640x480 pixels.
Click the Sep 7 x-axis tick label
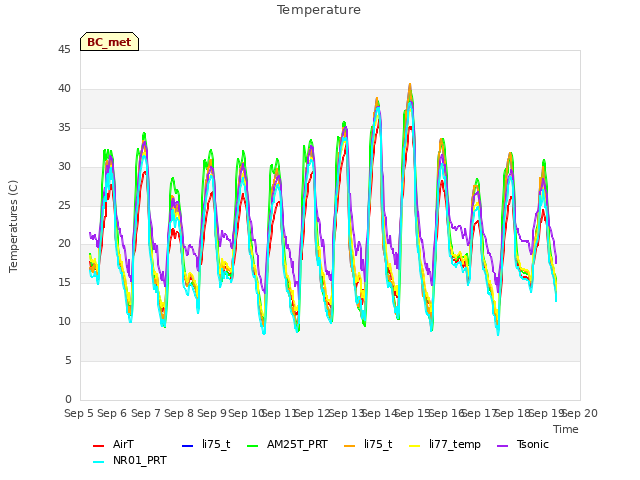pyautogui.click(x=146, y=413)
